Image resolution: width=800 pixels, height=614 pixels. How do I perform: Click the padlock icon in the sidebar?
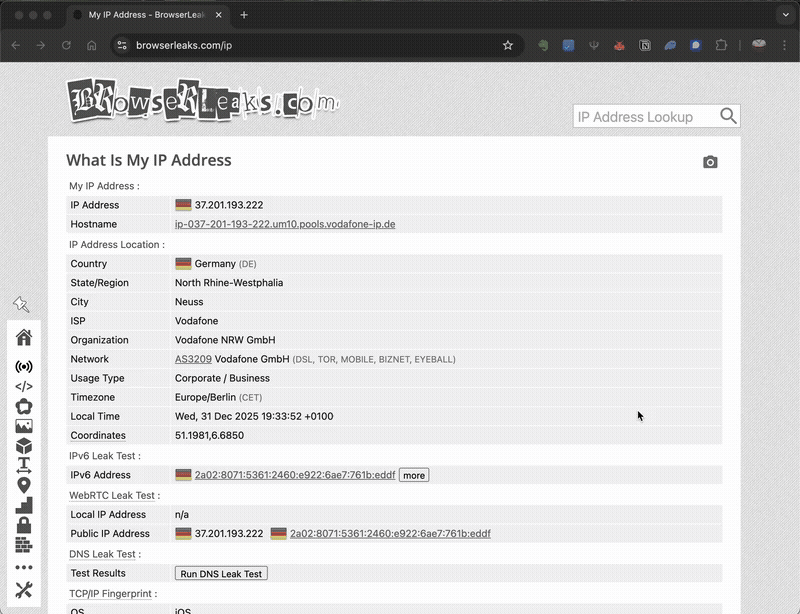point(23,525)
